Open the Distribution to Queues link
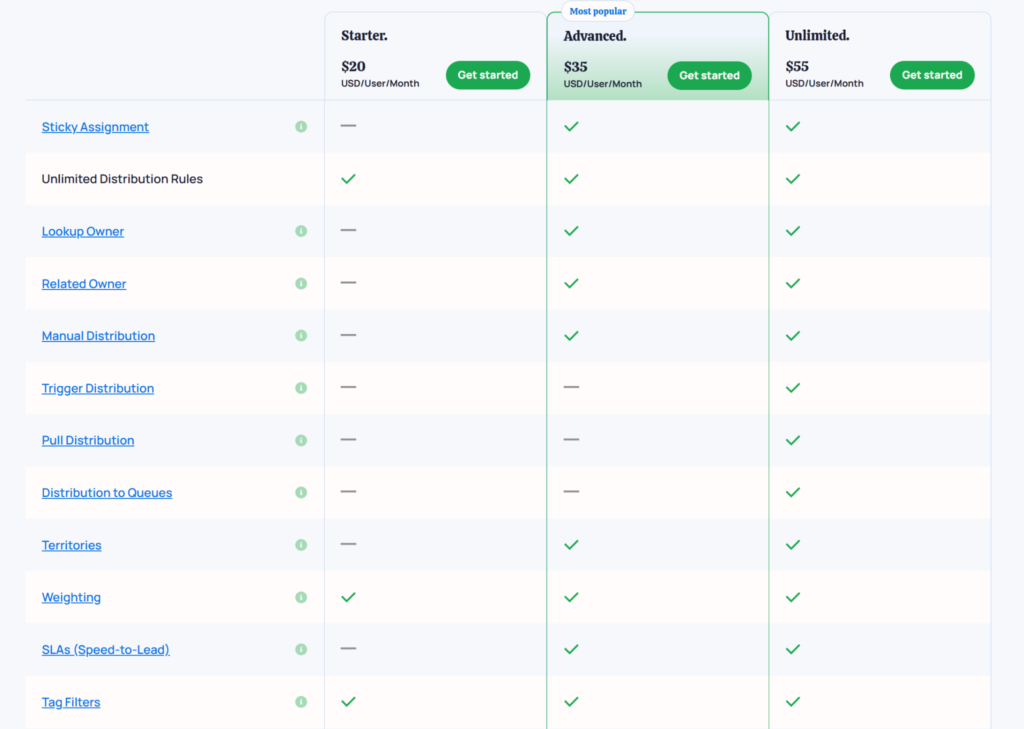 point(107,493)
